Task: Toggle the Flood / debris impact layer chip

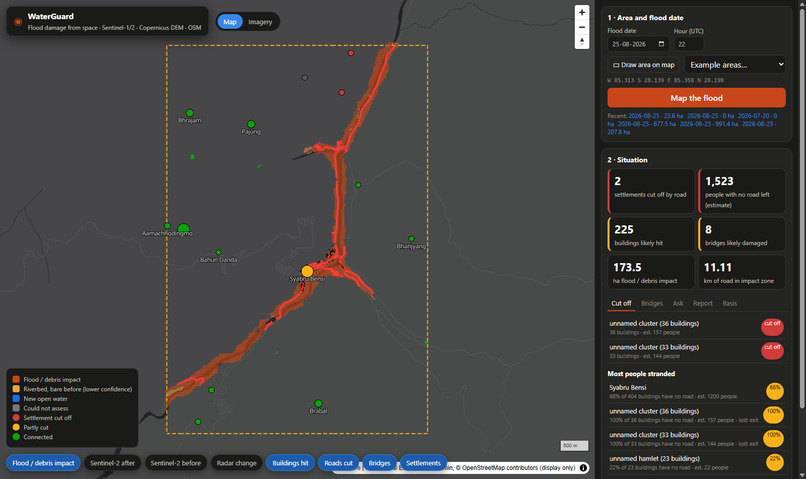Action: (x=43, y=463)
